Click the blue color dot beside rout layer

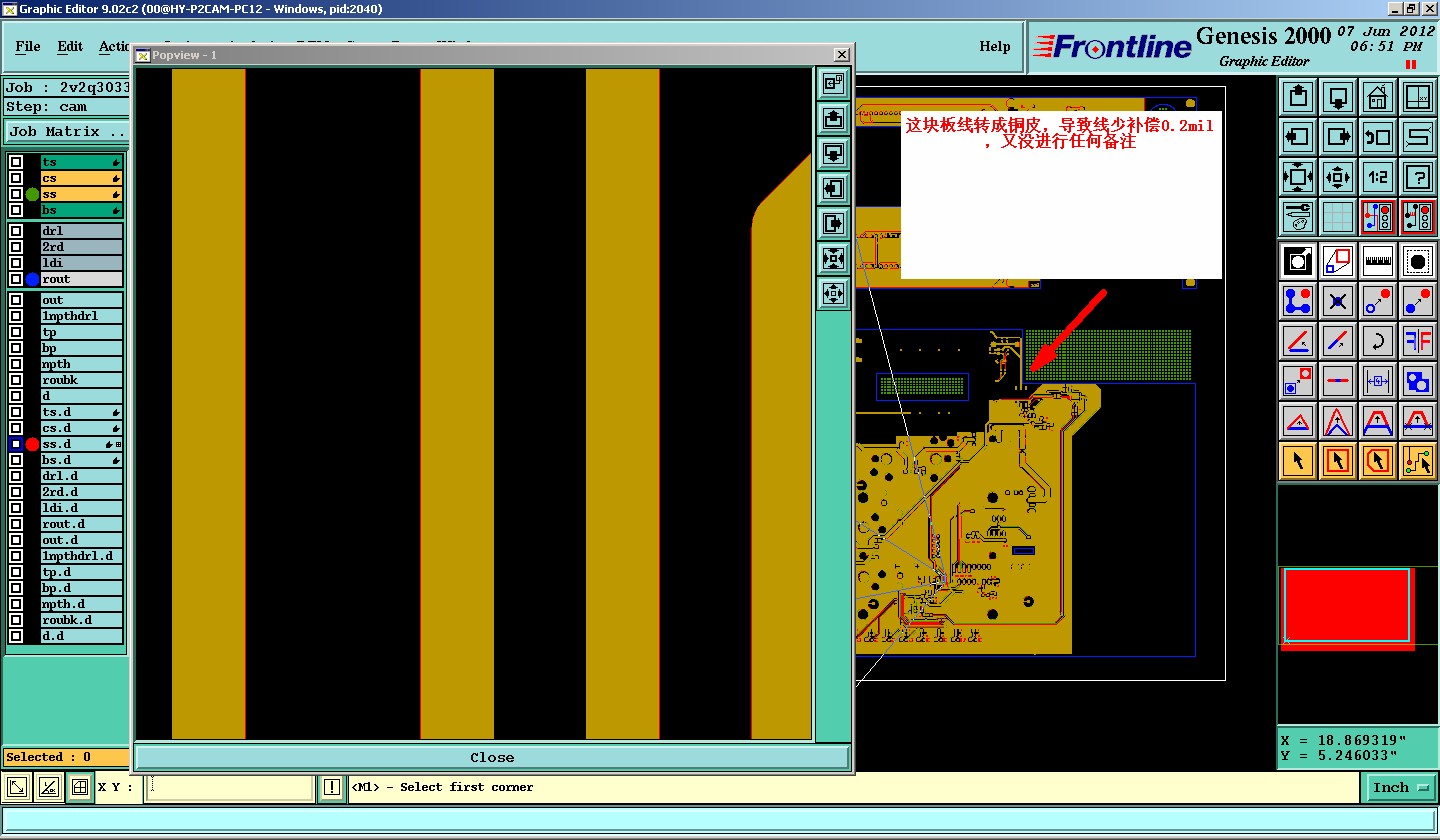[32, 279]
